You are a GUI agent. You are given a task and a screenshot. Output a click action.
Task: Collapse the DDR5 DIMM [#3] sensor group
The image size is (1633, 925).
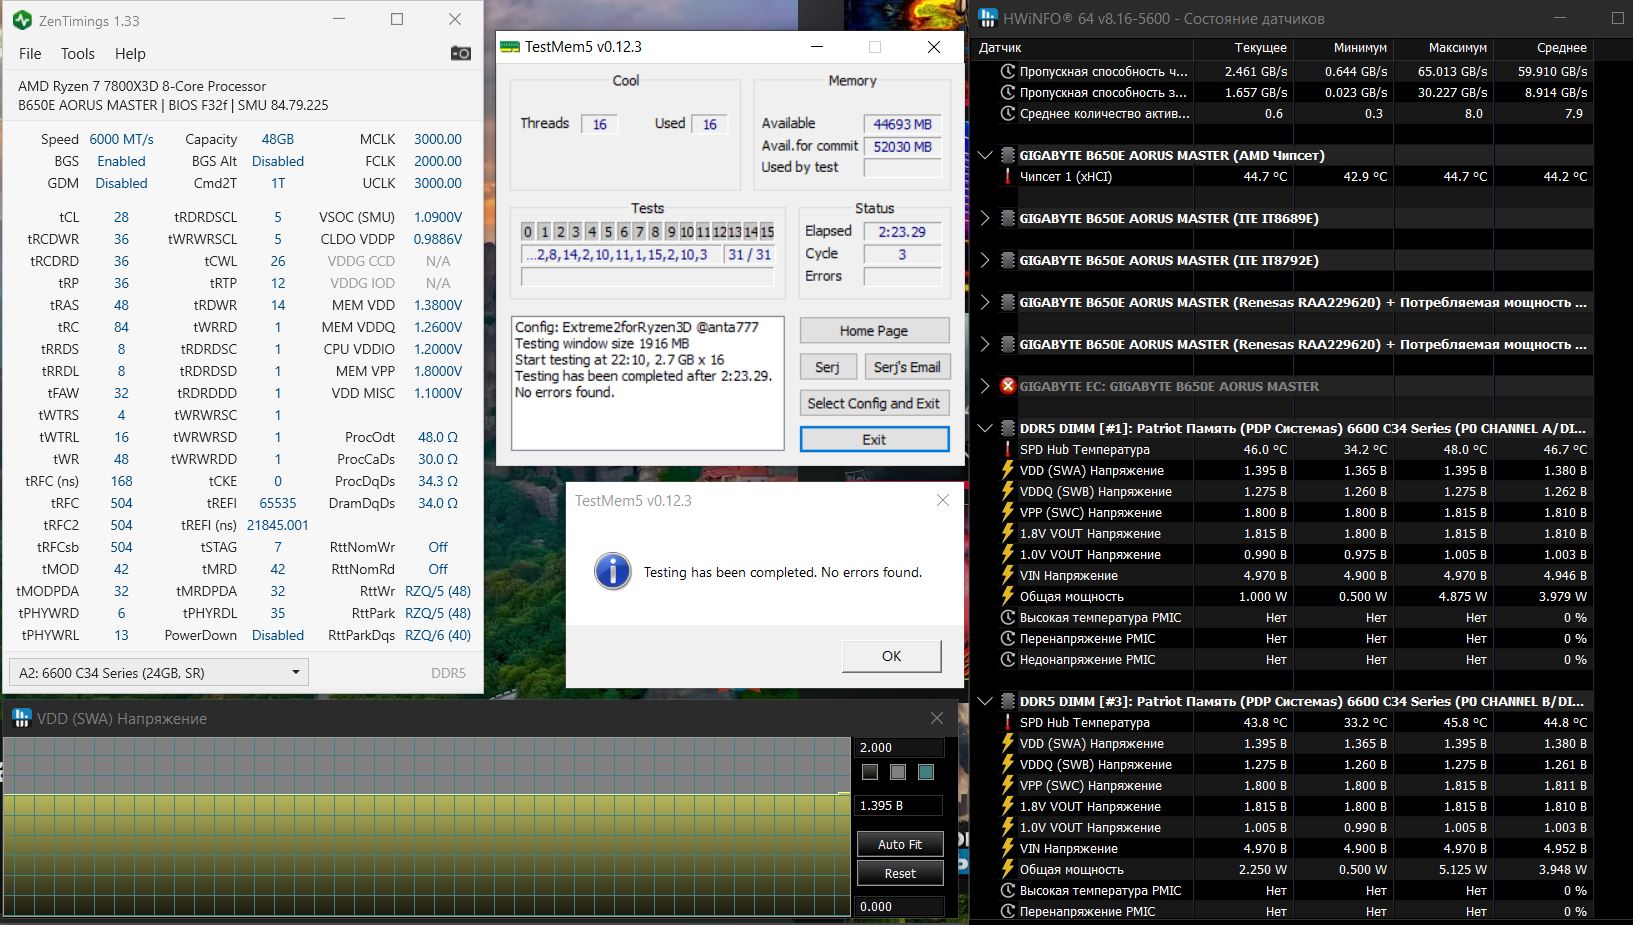click(x=985, y=701)
